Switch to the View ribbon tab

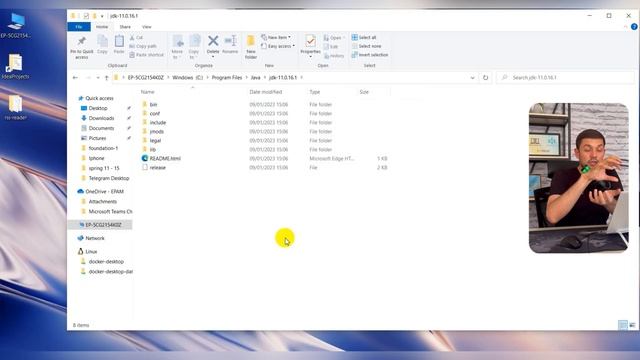[147, 27]
